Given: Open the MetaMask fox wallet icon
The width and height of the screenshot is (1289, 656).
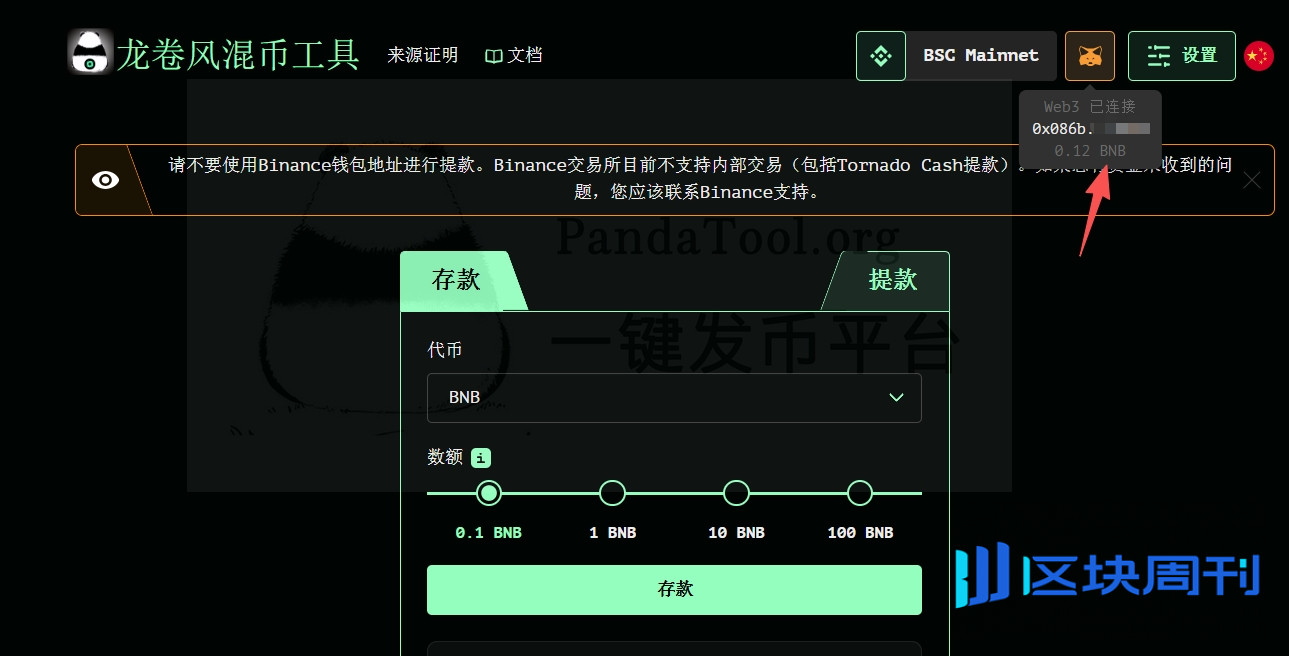Looking at the screenshot, I should [1090, 56].
